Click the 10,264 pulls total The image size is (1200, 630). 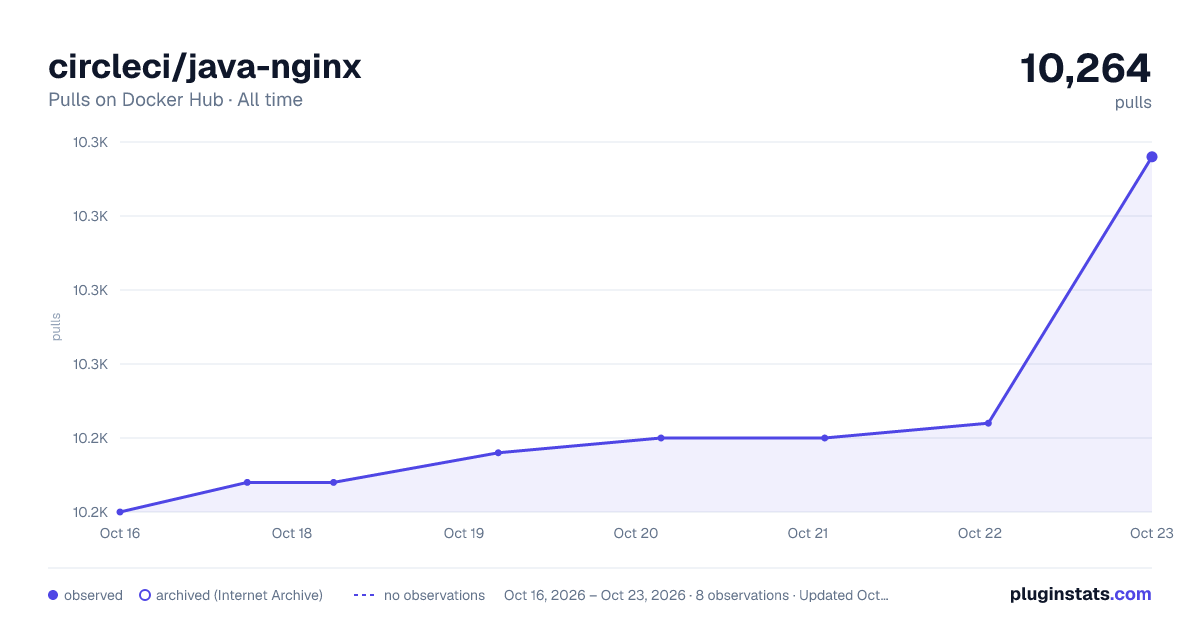1085,69
